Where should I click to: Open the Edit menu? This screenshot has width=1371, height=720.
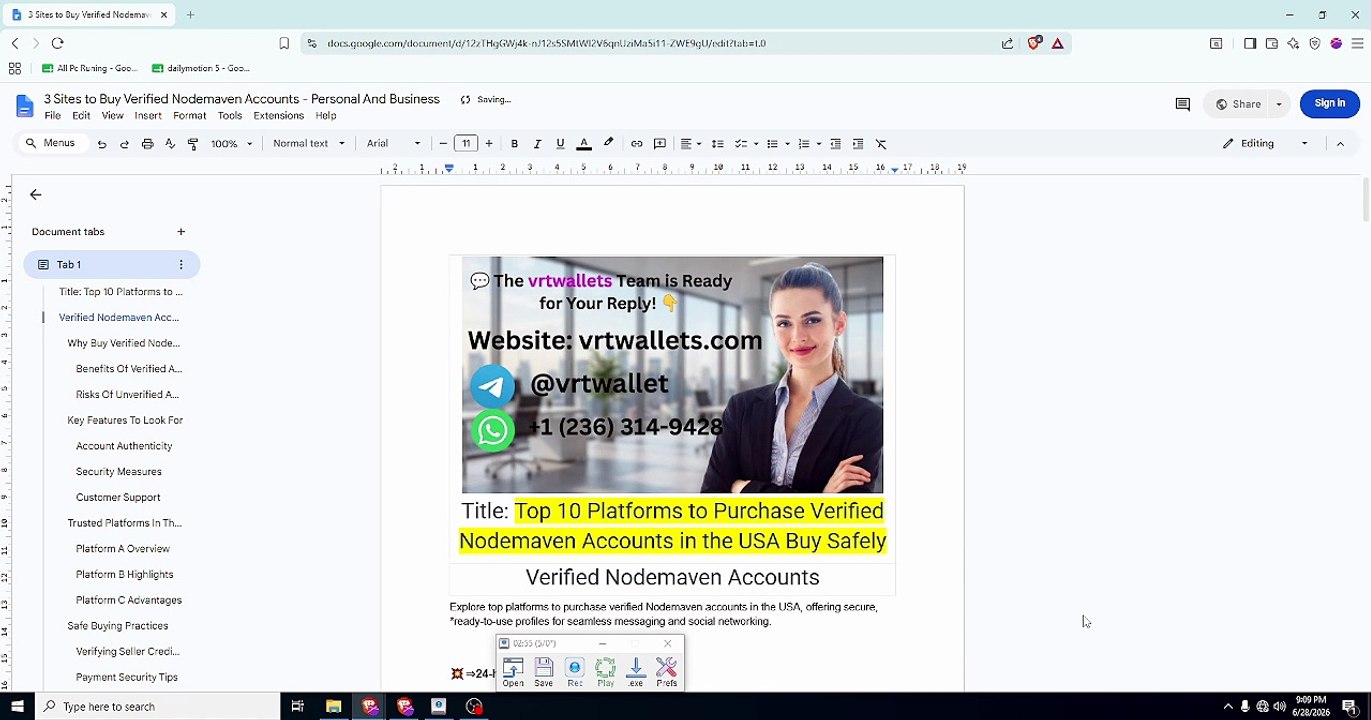[81, 116]
